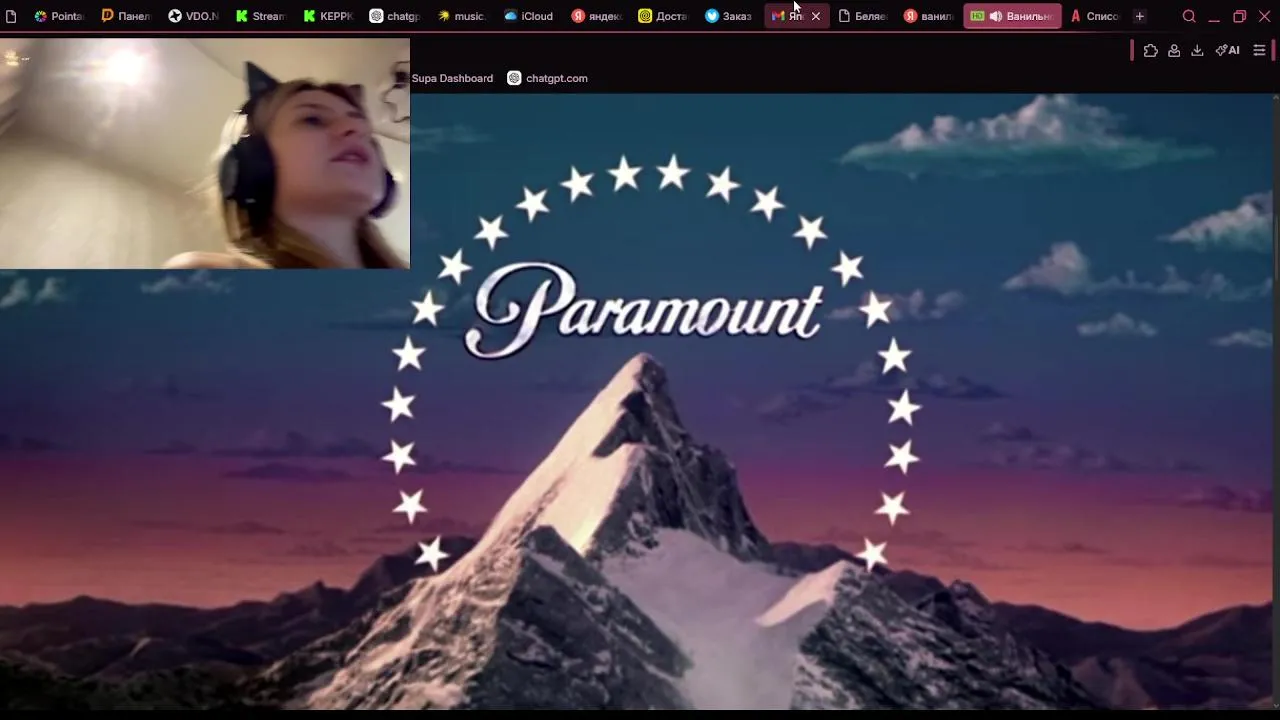
Task: Open the extensions puzzle icon
Action: [x=1150, y=51]
